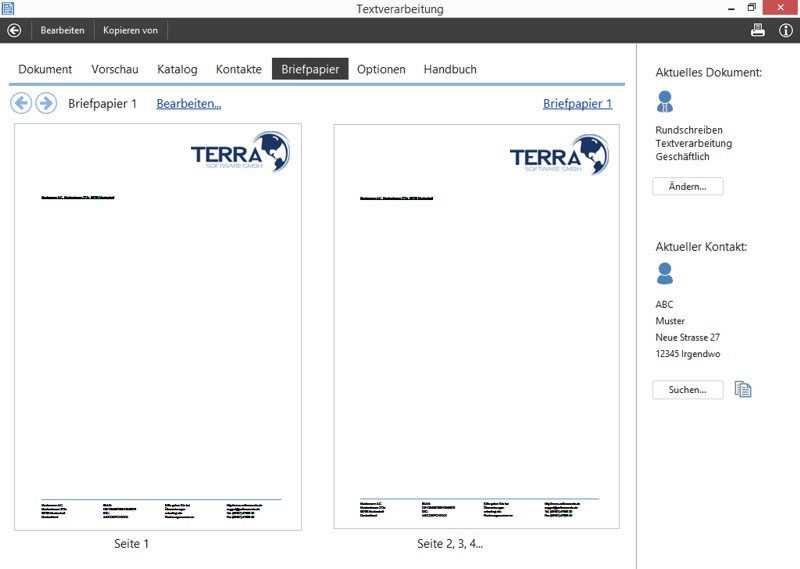Click the ABC contact text

(664, 305)
